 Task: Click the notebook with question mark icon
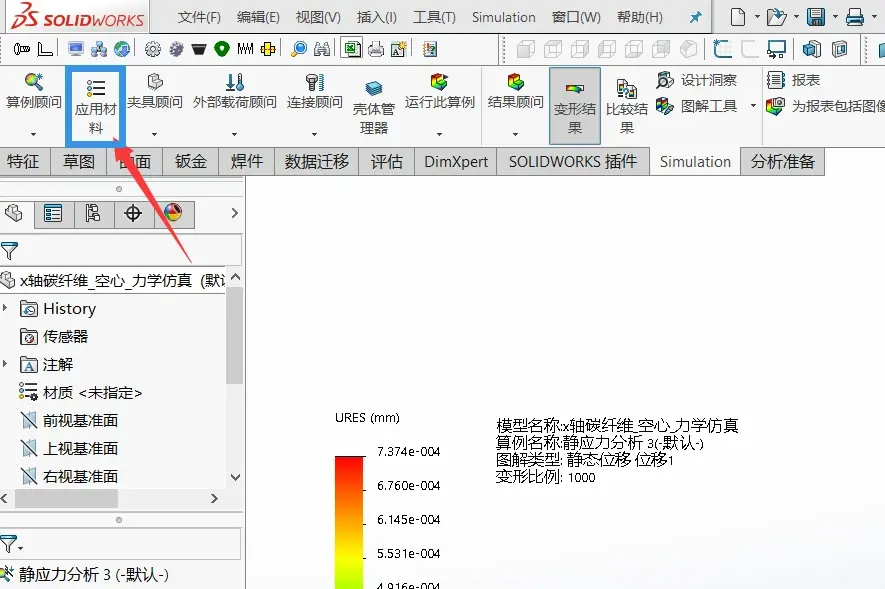[430, 49]
